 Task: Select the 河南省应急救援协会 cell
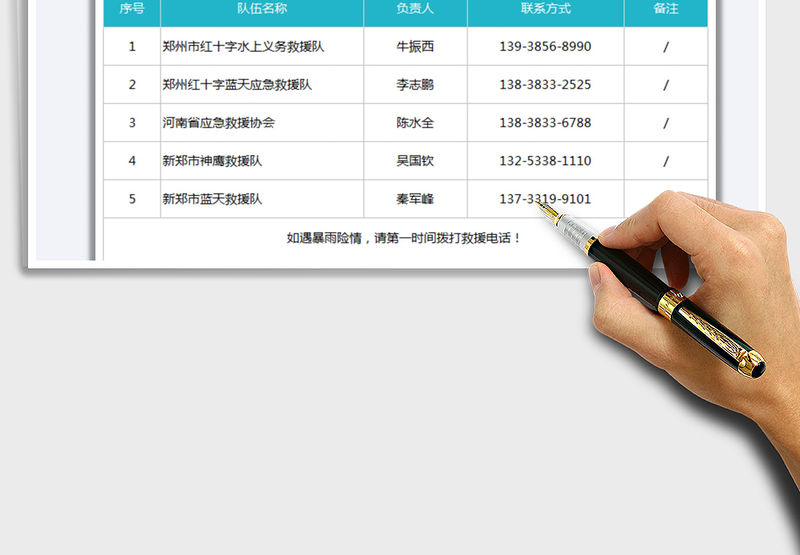point(219,123)
